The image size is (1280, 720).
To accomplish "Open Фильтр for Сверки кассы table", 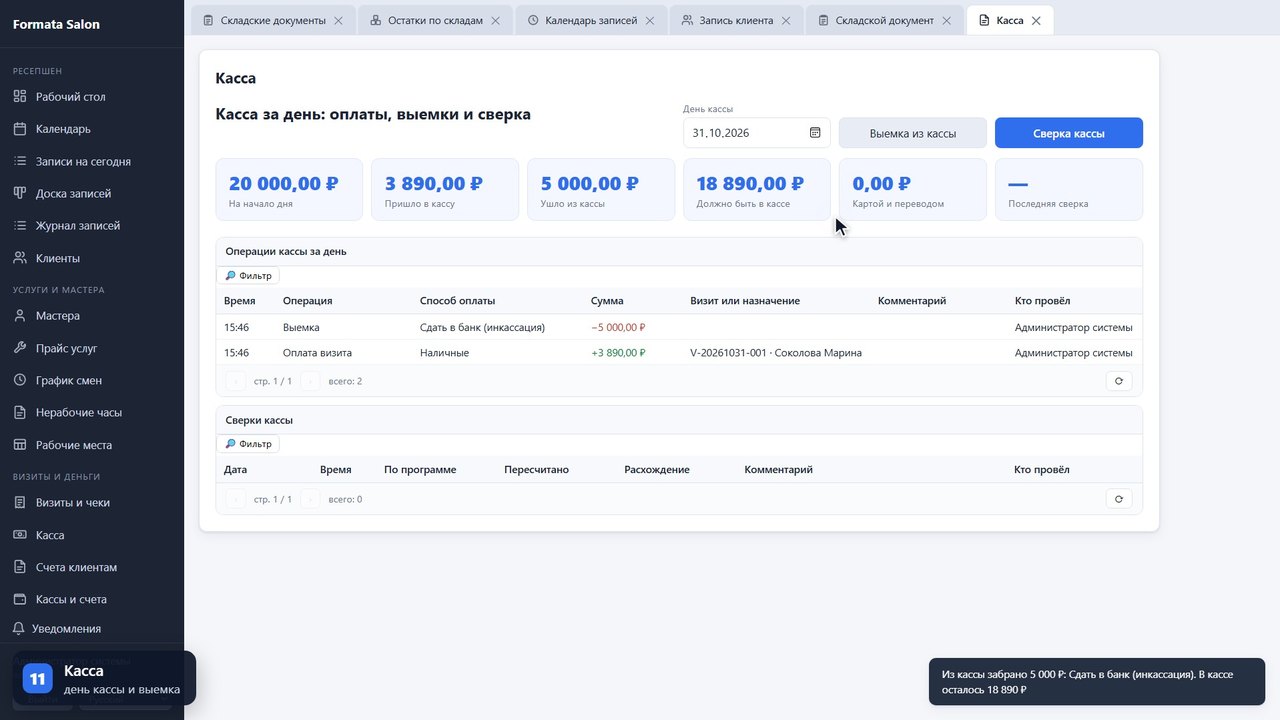I will coord(248,444).
